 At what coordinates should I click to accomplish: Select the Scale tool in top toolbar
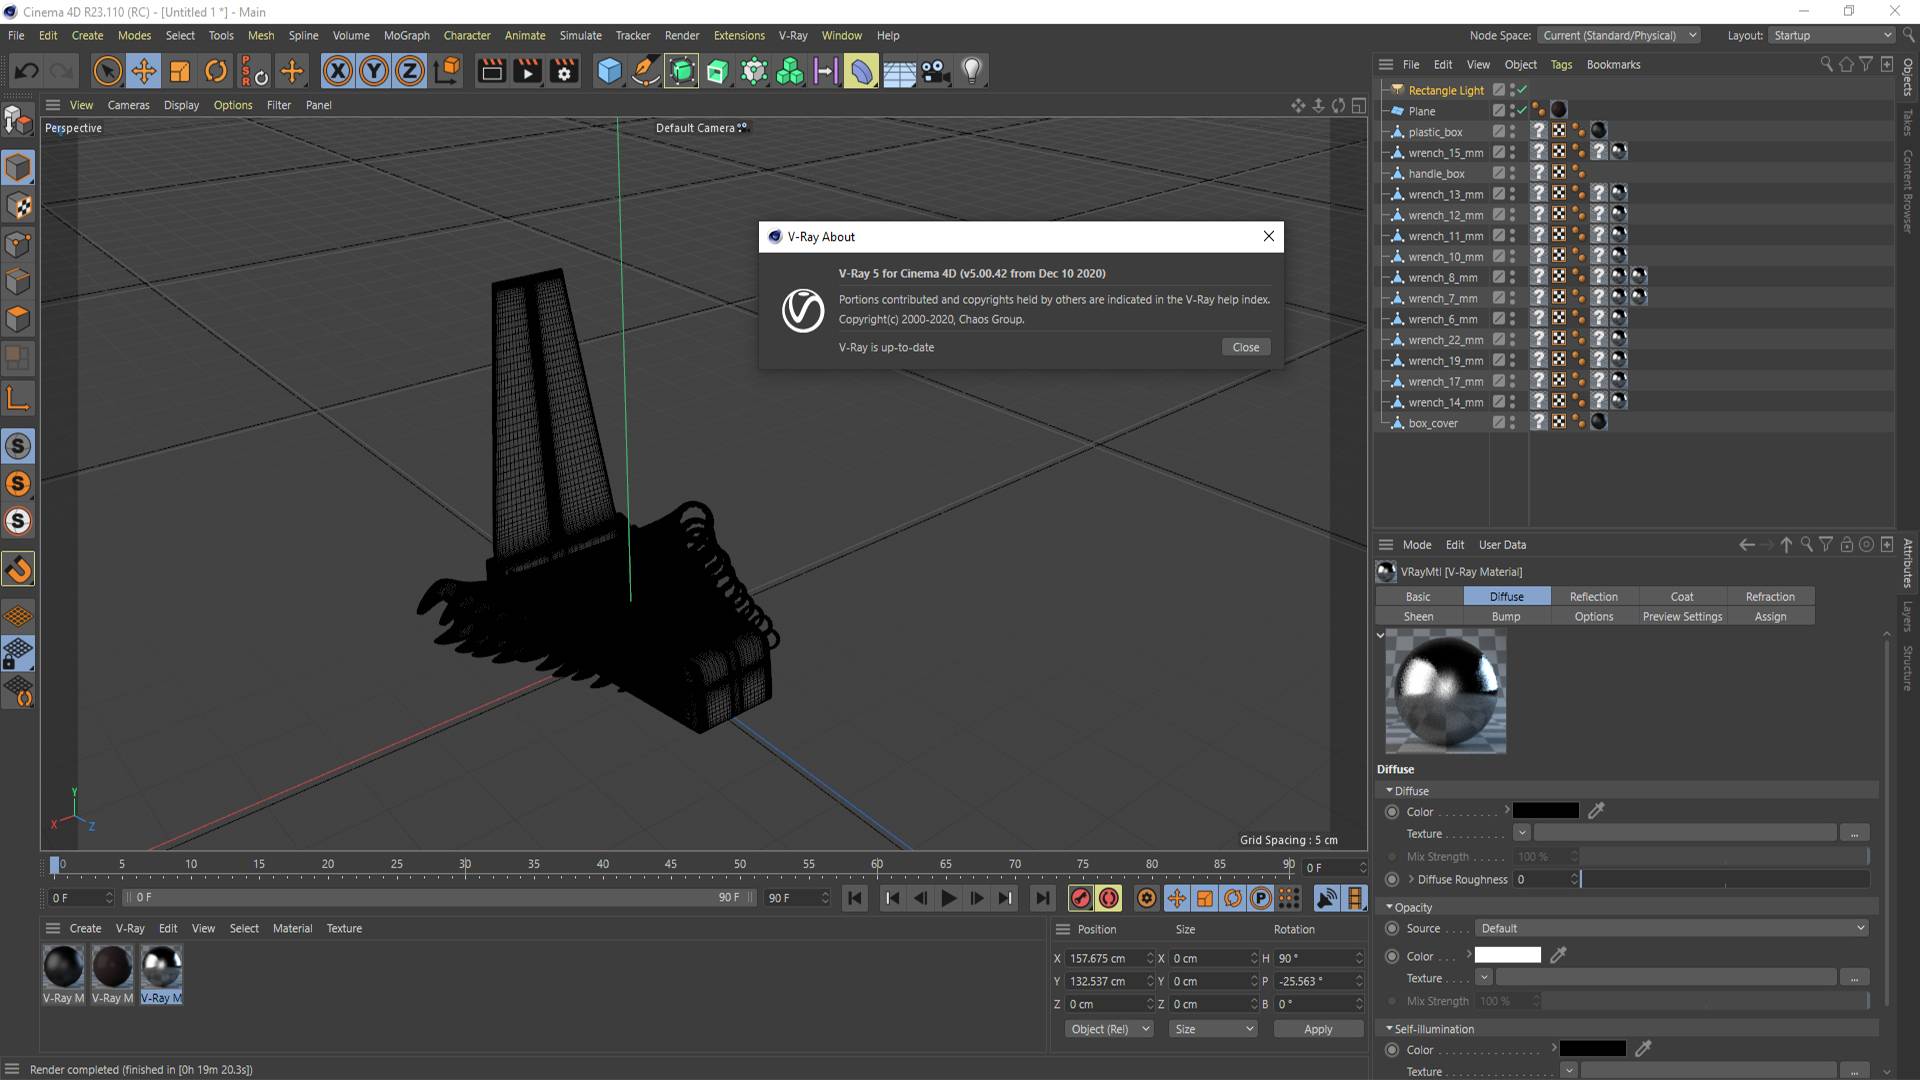(x=180, y=71)
